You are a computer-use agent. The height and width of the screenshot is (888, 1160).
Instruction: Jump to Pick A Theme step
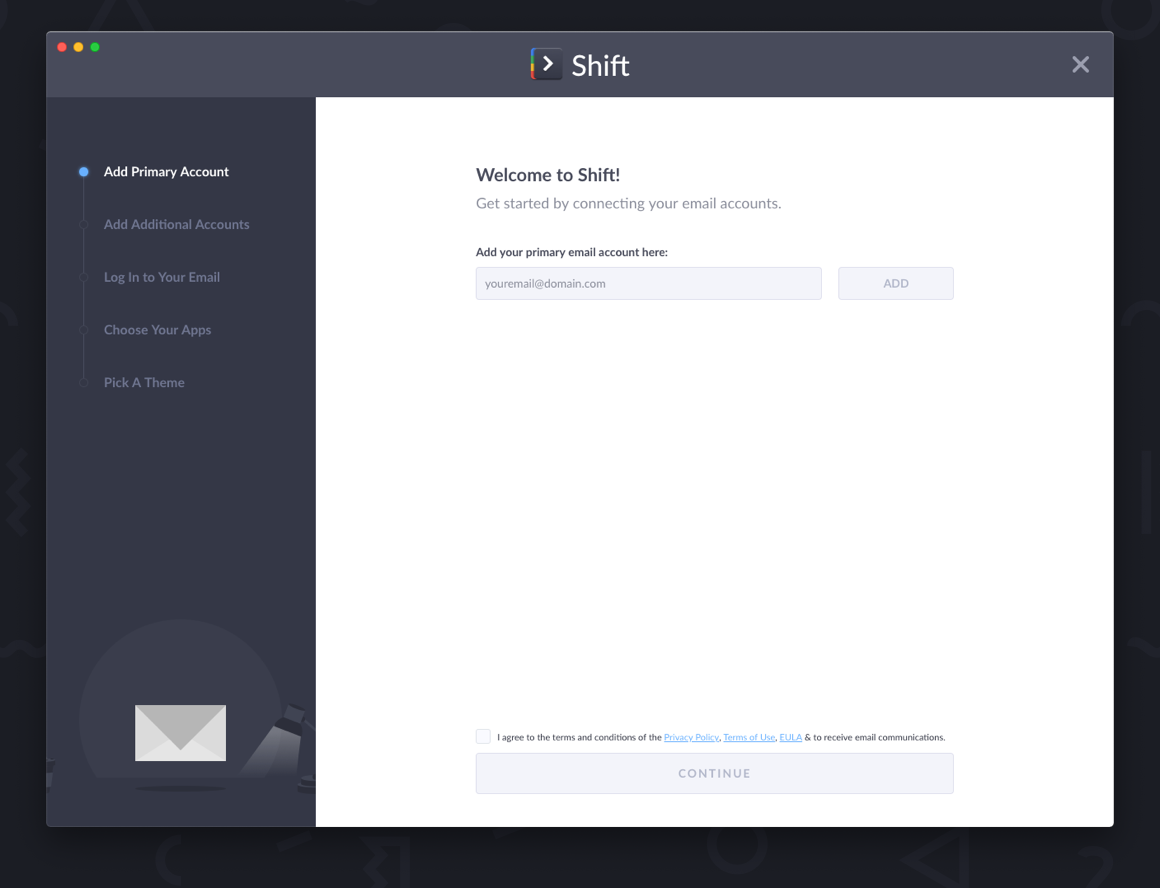click(x=144, y=383)
